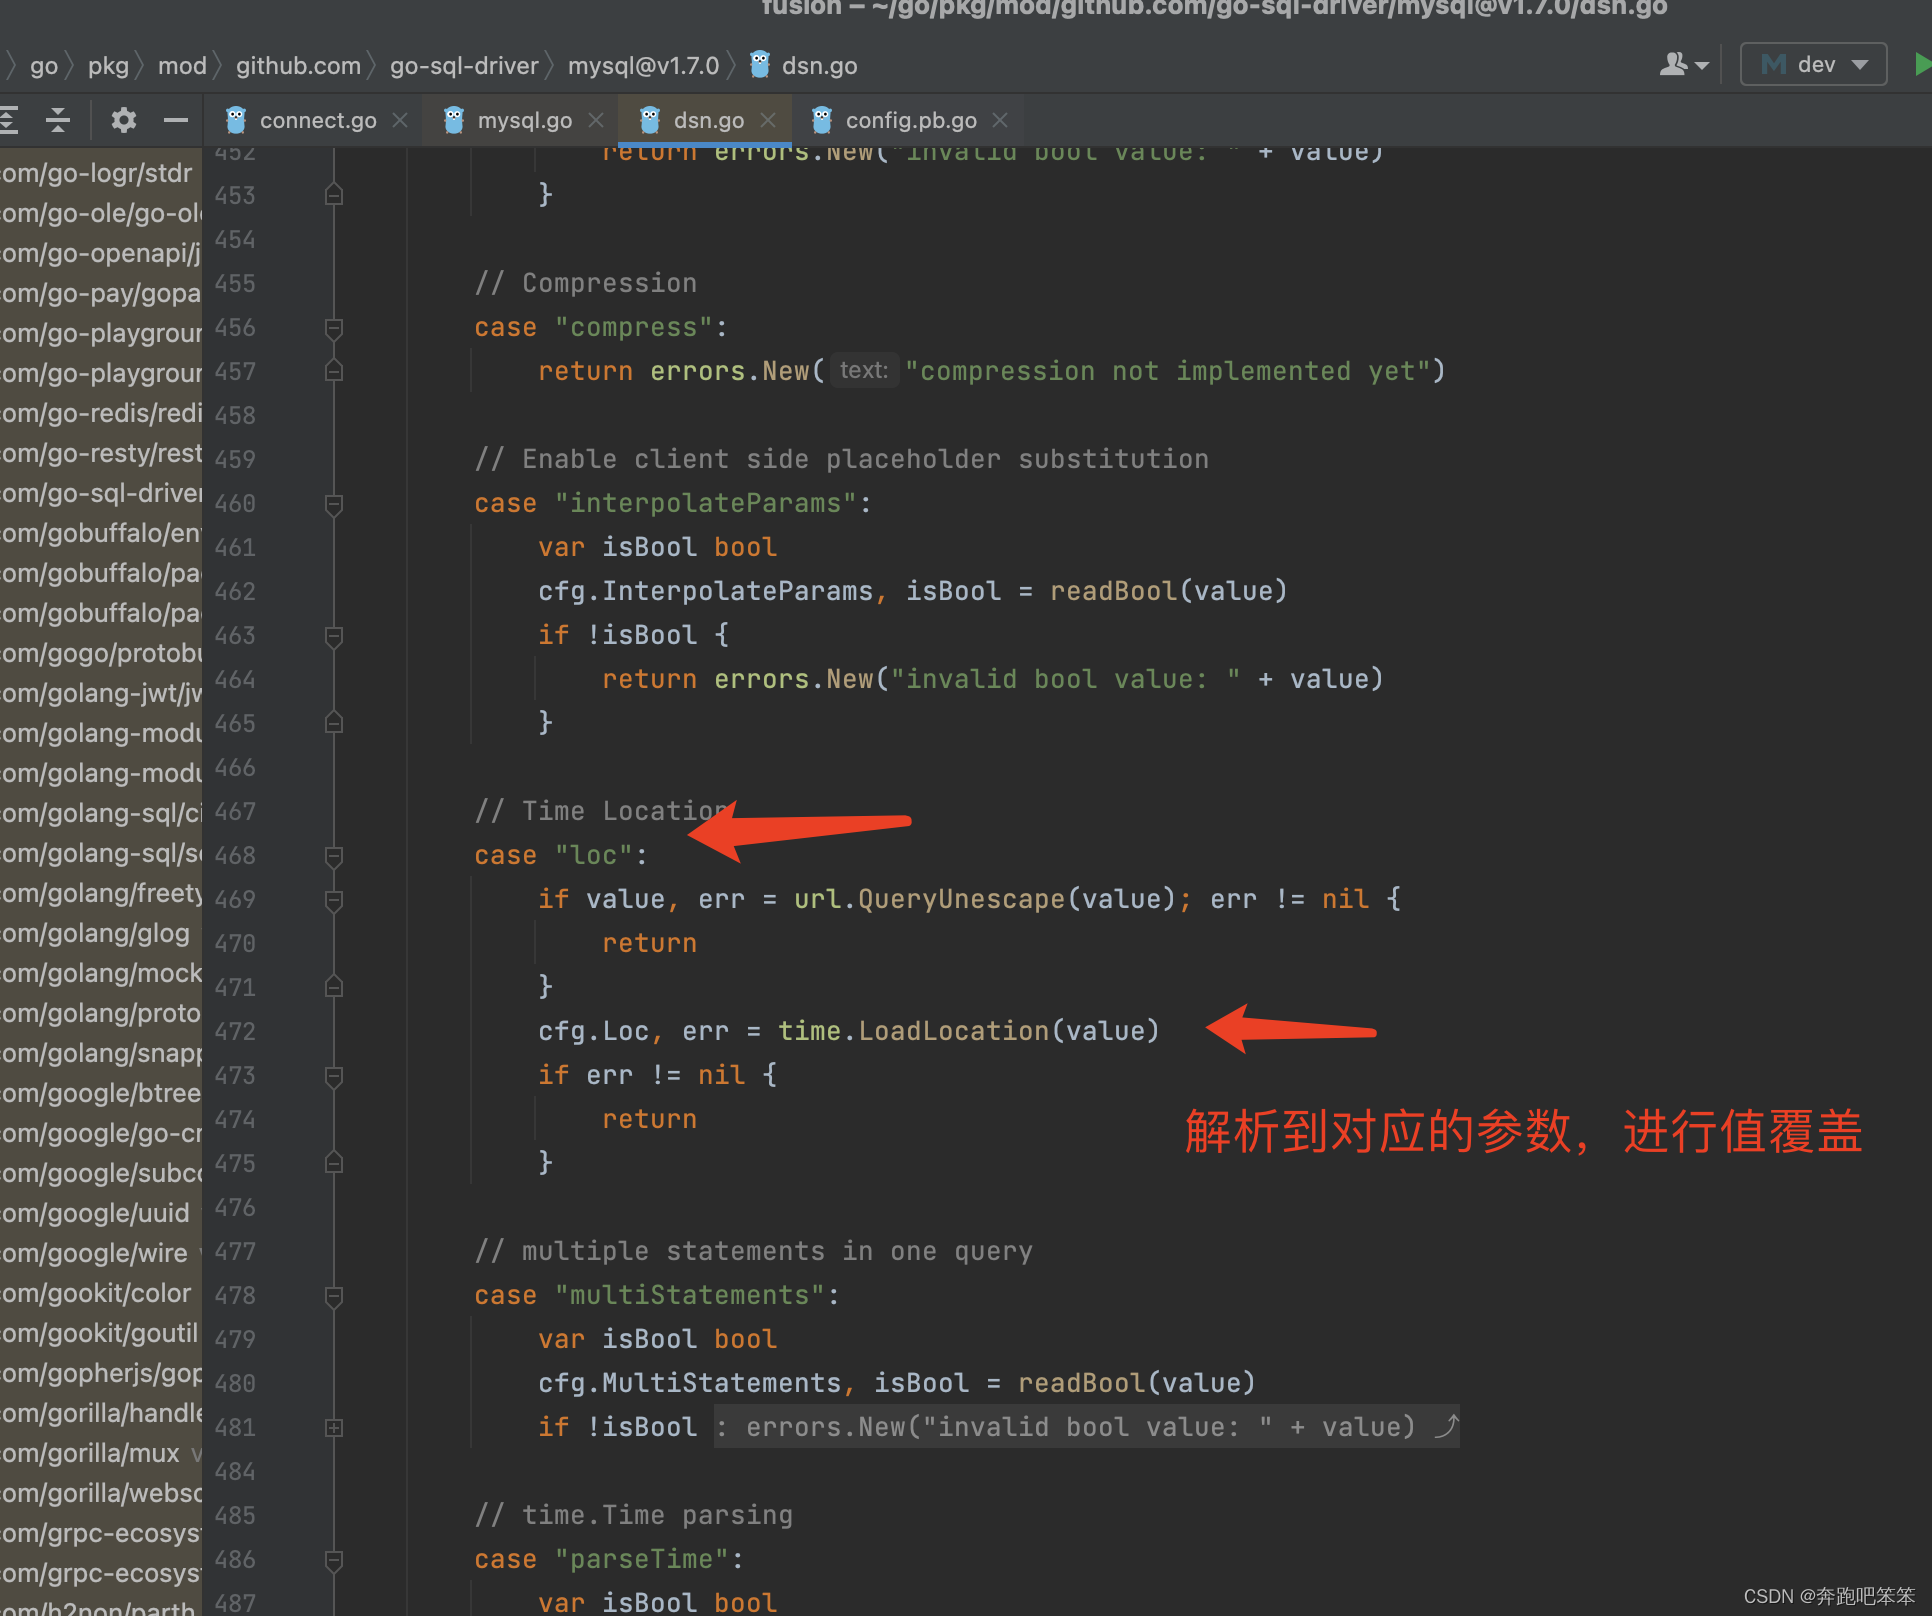Select om/go-sql-driver package in tree
The height and width of the screenshot is (1616, 1932).
click(x=100, y=493)
